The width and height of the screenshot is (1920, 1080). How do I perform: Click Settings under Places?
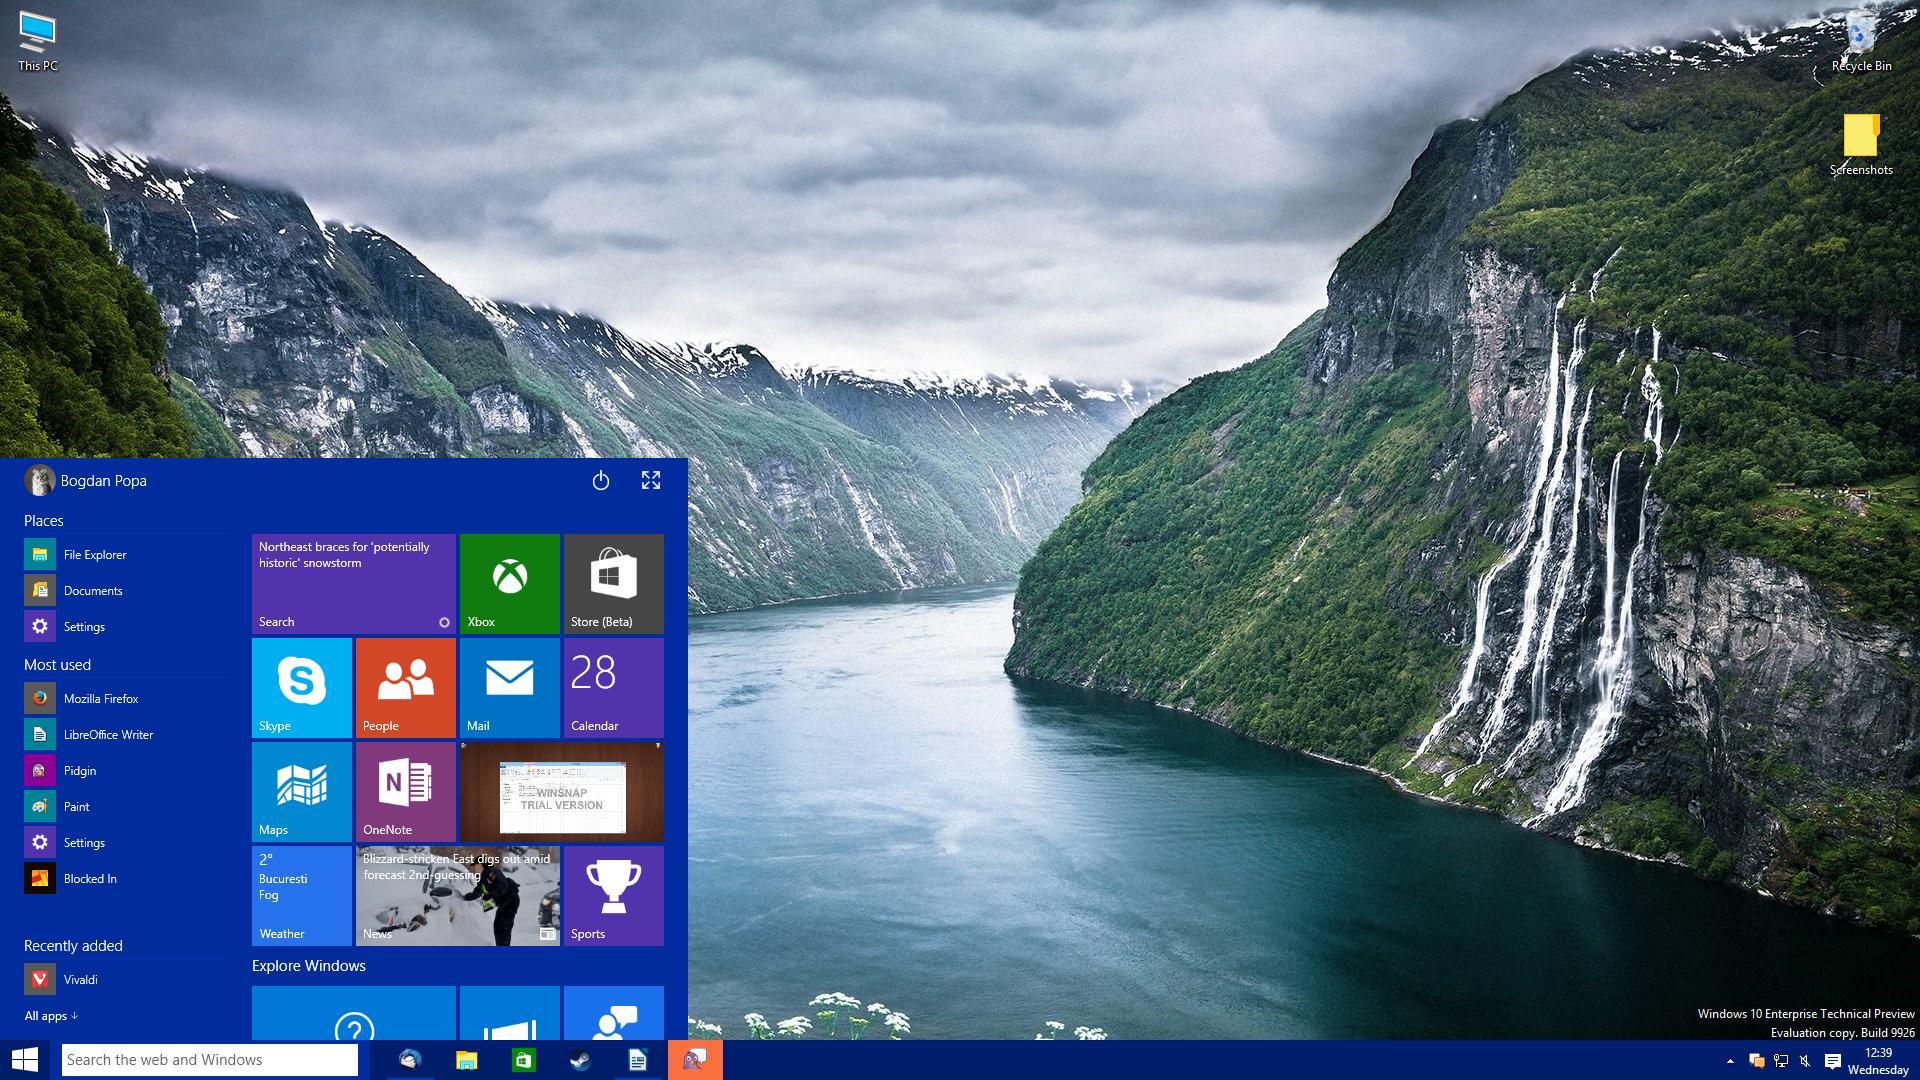pos(83,626)
